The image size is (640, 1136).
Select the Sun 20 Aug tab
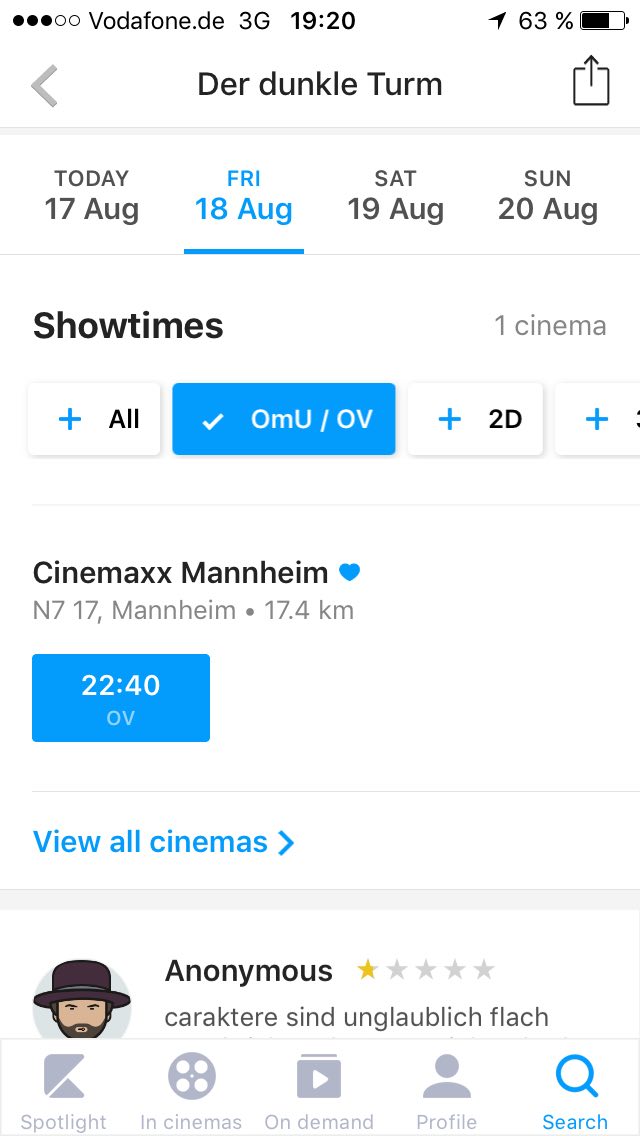point(547,196)
